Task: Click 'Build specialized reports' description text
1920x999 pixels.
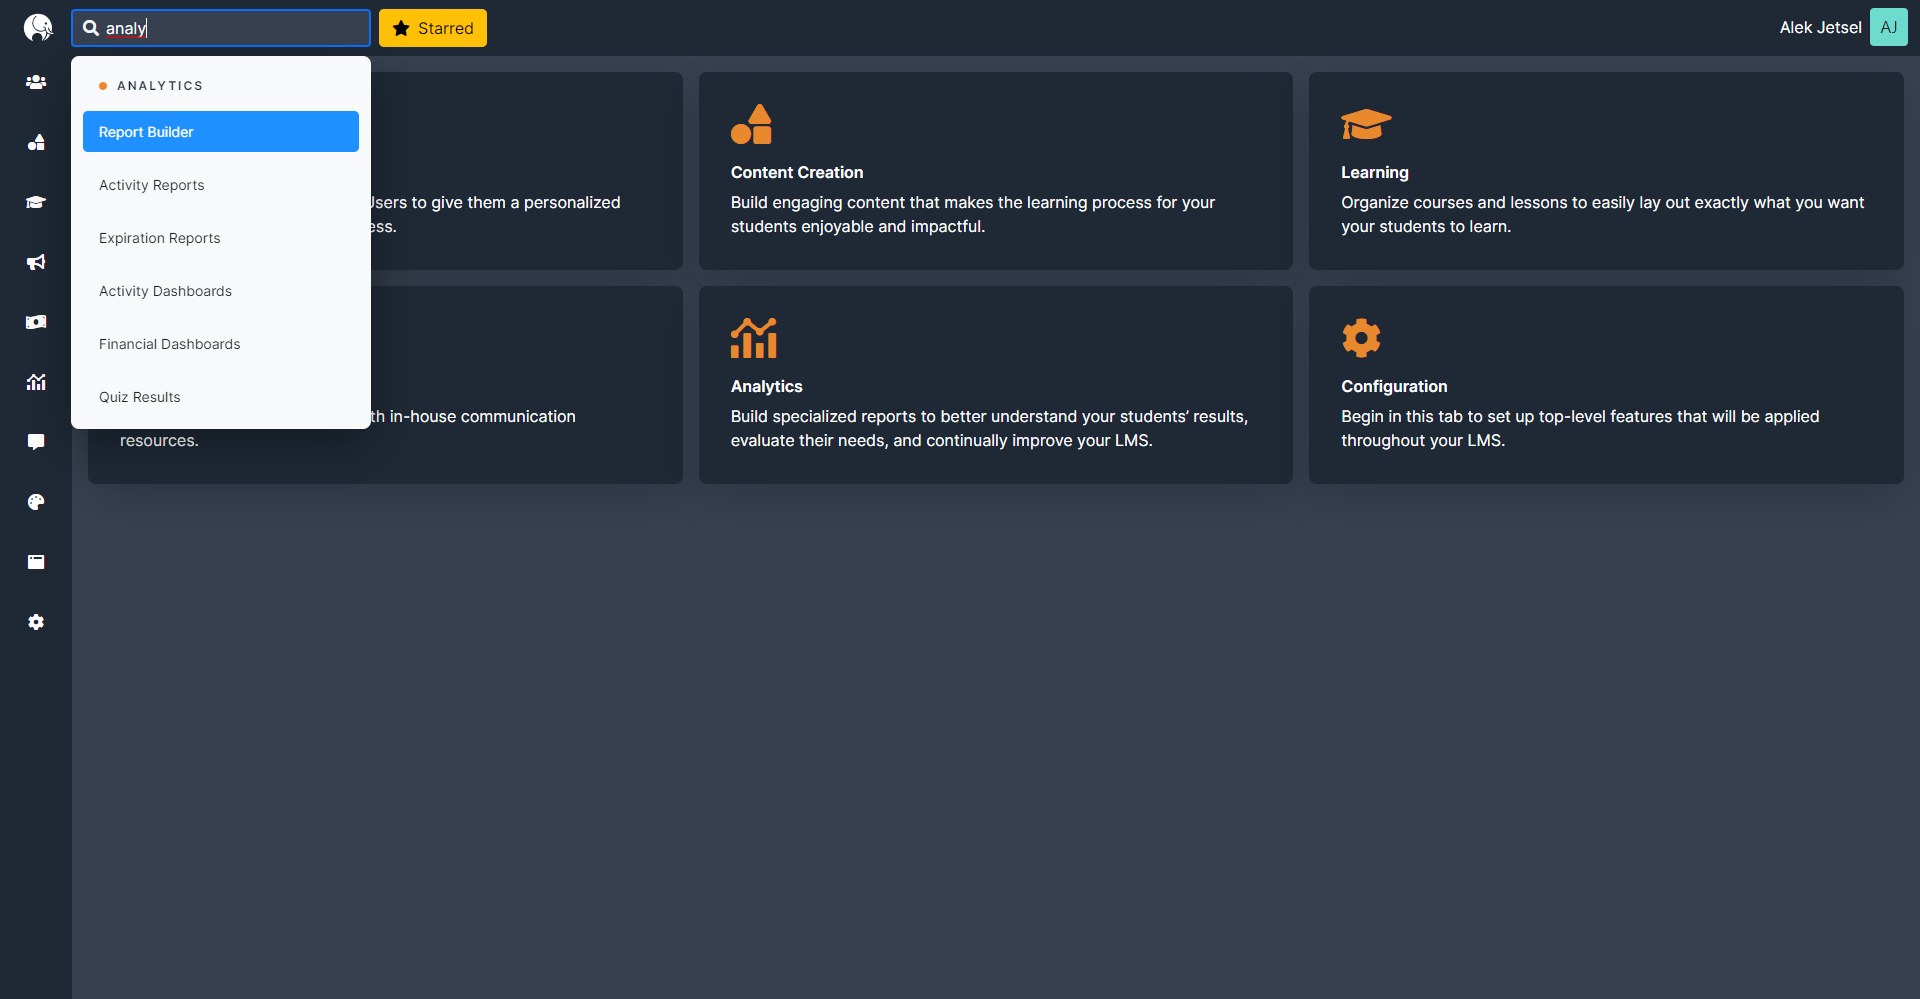Action: (x=989, y=428)
